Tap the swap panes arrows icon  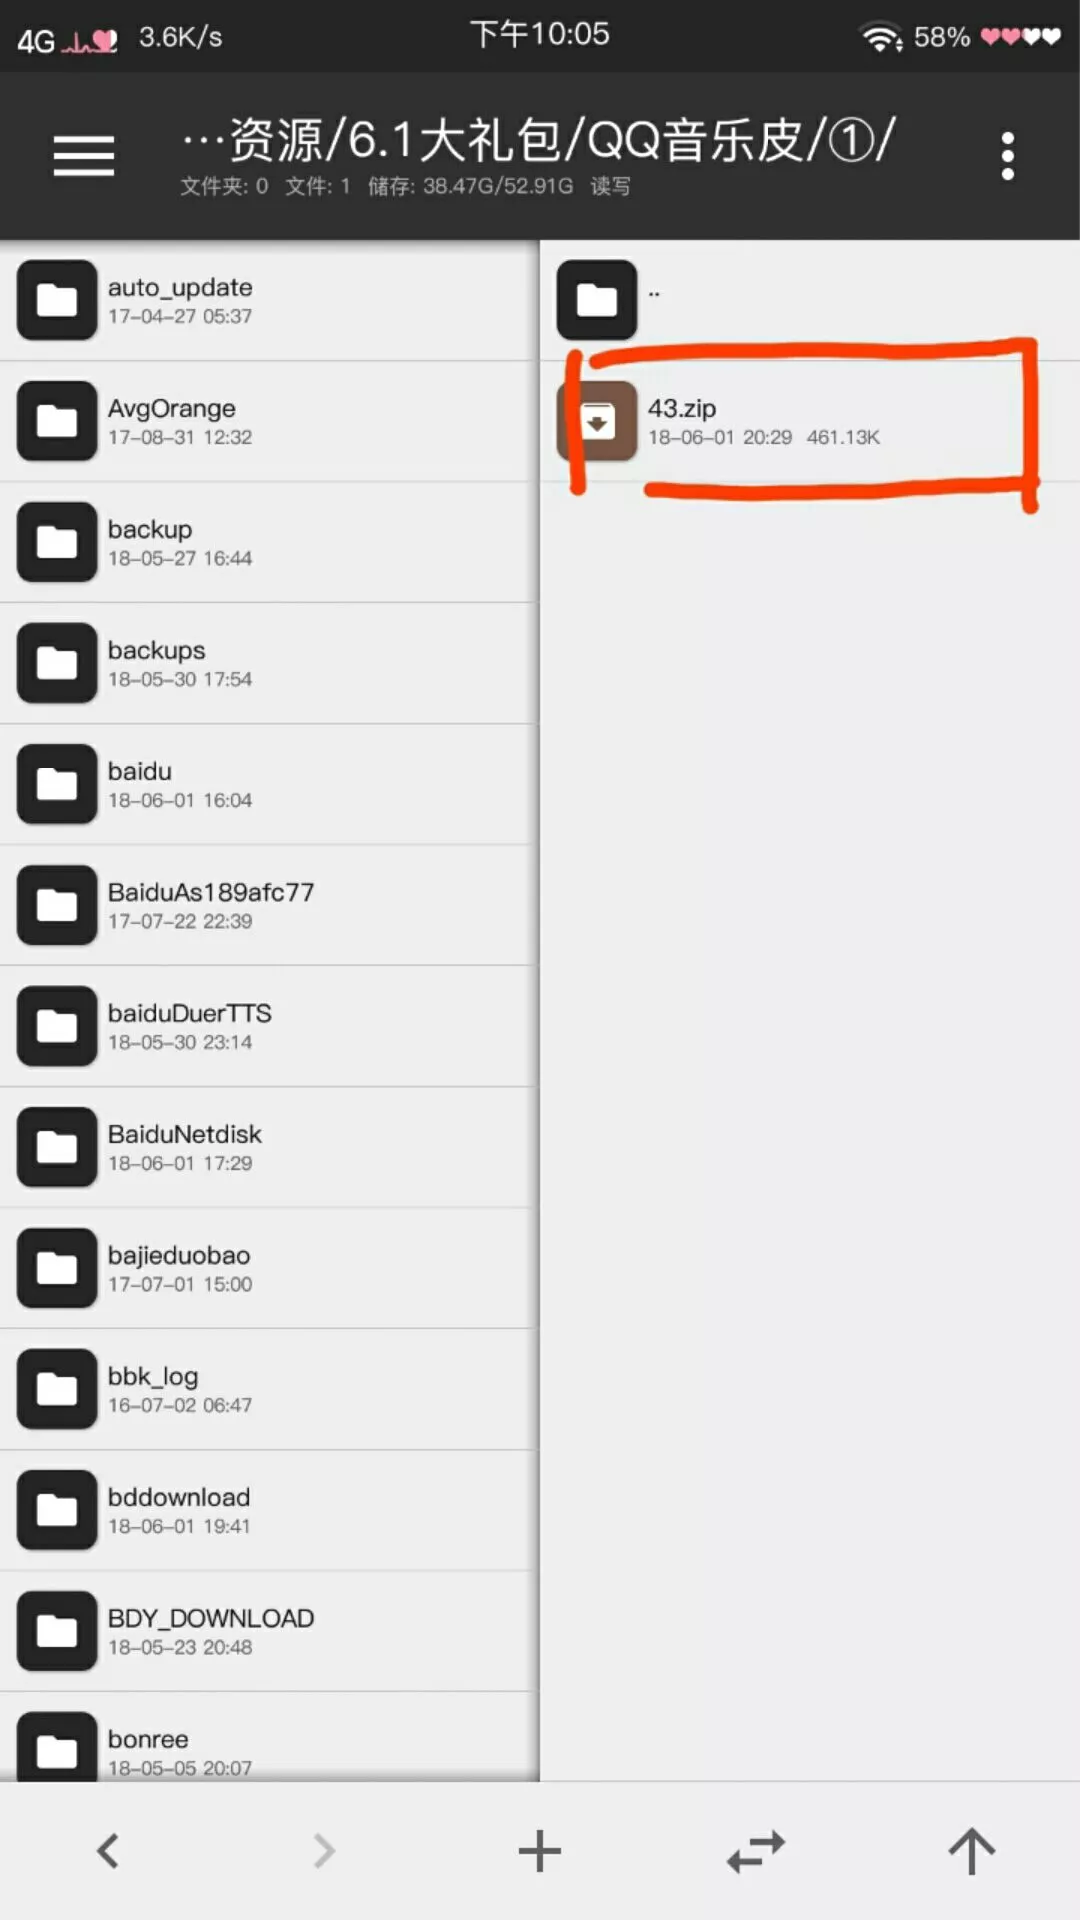pyautogui.click(x=756, y=1851)
